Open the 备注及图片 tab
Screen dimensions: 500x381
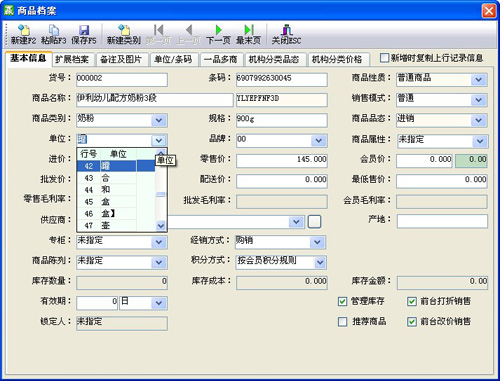[x=121, y=60]
